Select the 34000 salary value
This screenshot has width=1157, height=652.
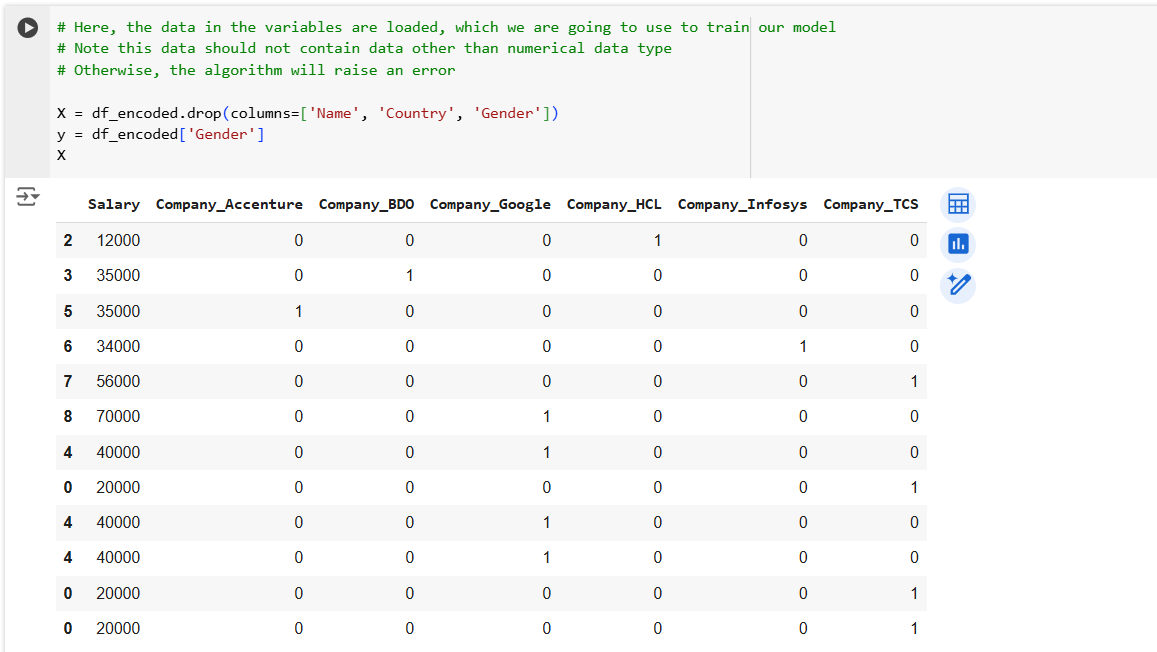(x=118, y=346)
